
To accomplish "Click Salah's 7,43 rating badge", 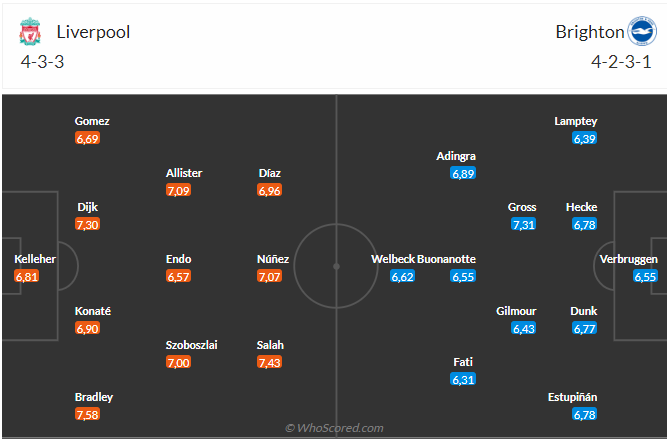I will coord(270,362).
